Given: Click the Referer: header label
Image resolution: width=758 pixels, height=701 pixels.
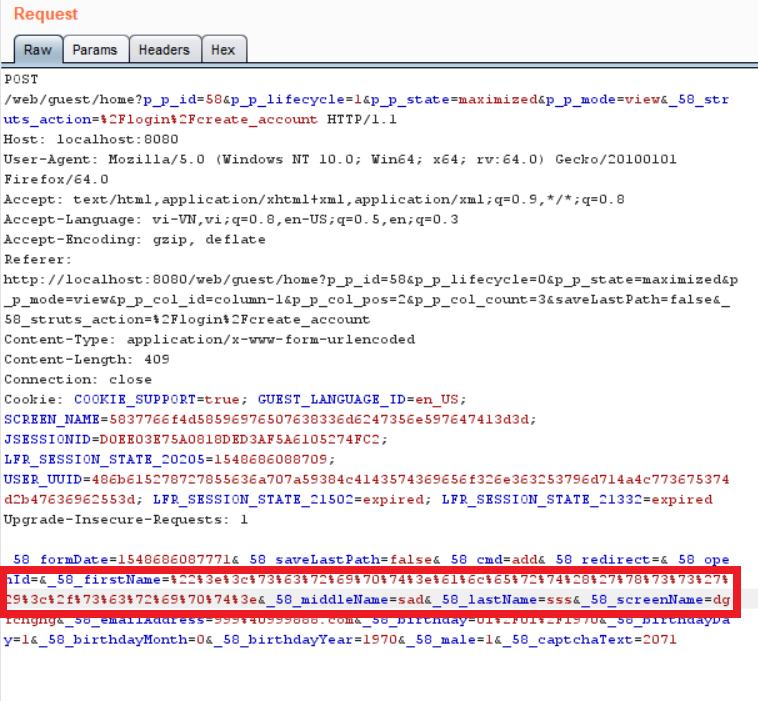Looking at the screenshot, I should [x=38, y=260].
